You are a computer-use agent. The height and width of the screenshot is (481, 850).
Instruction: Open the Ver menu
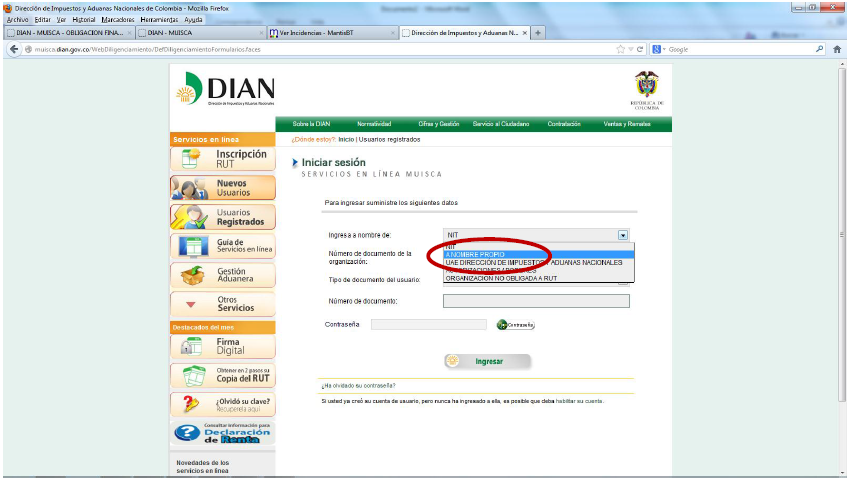point(61,20)
